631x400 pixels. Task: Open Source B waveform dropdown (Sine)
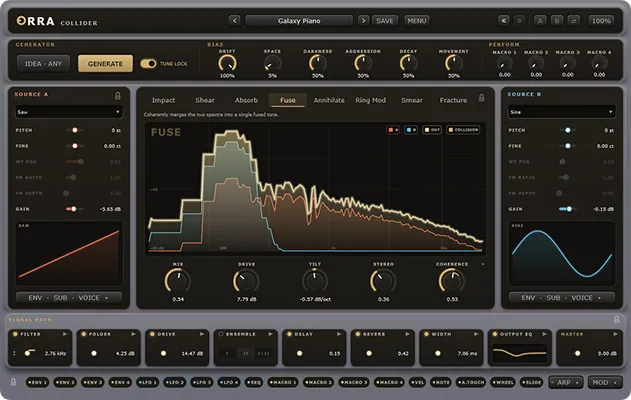[562, 112]
